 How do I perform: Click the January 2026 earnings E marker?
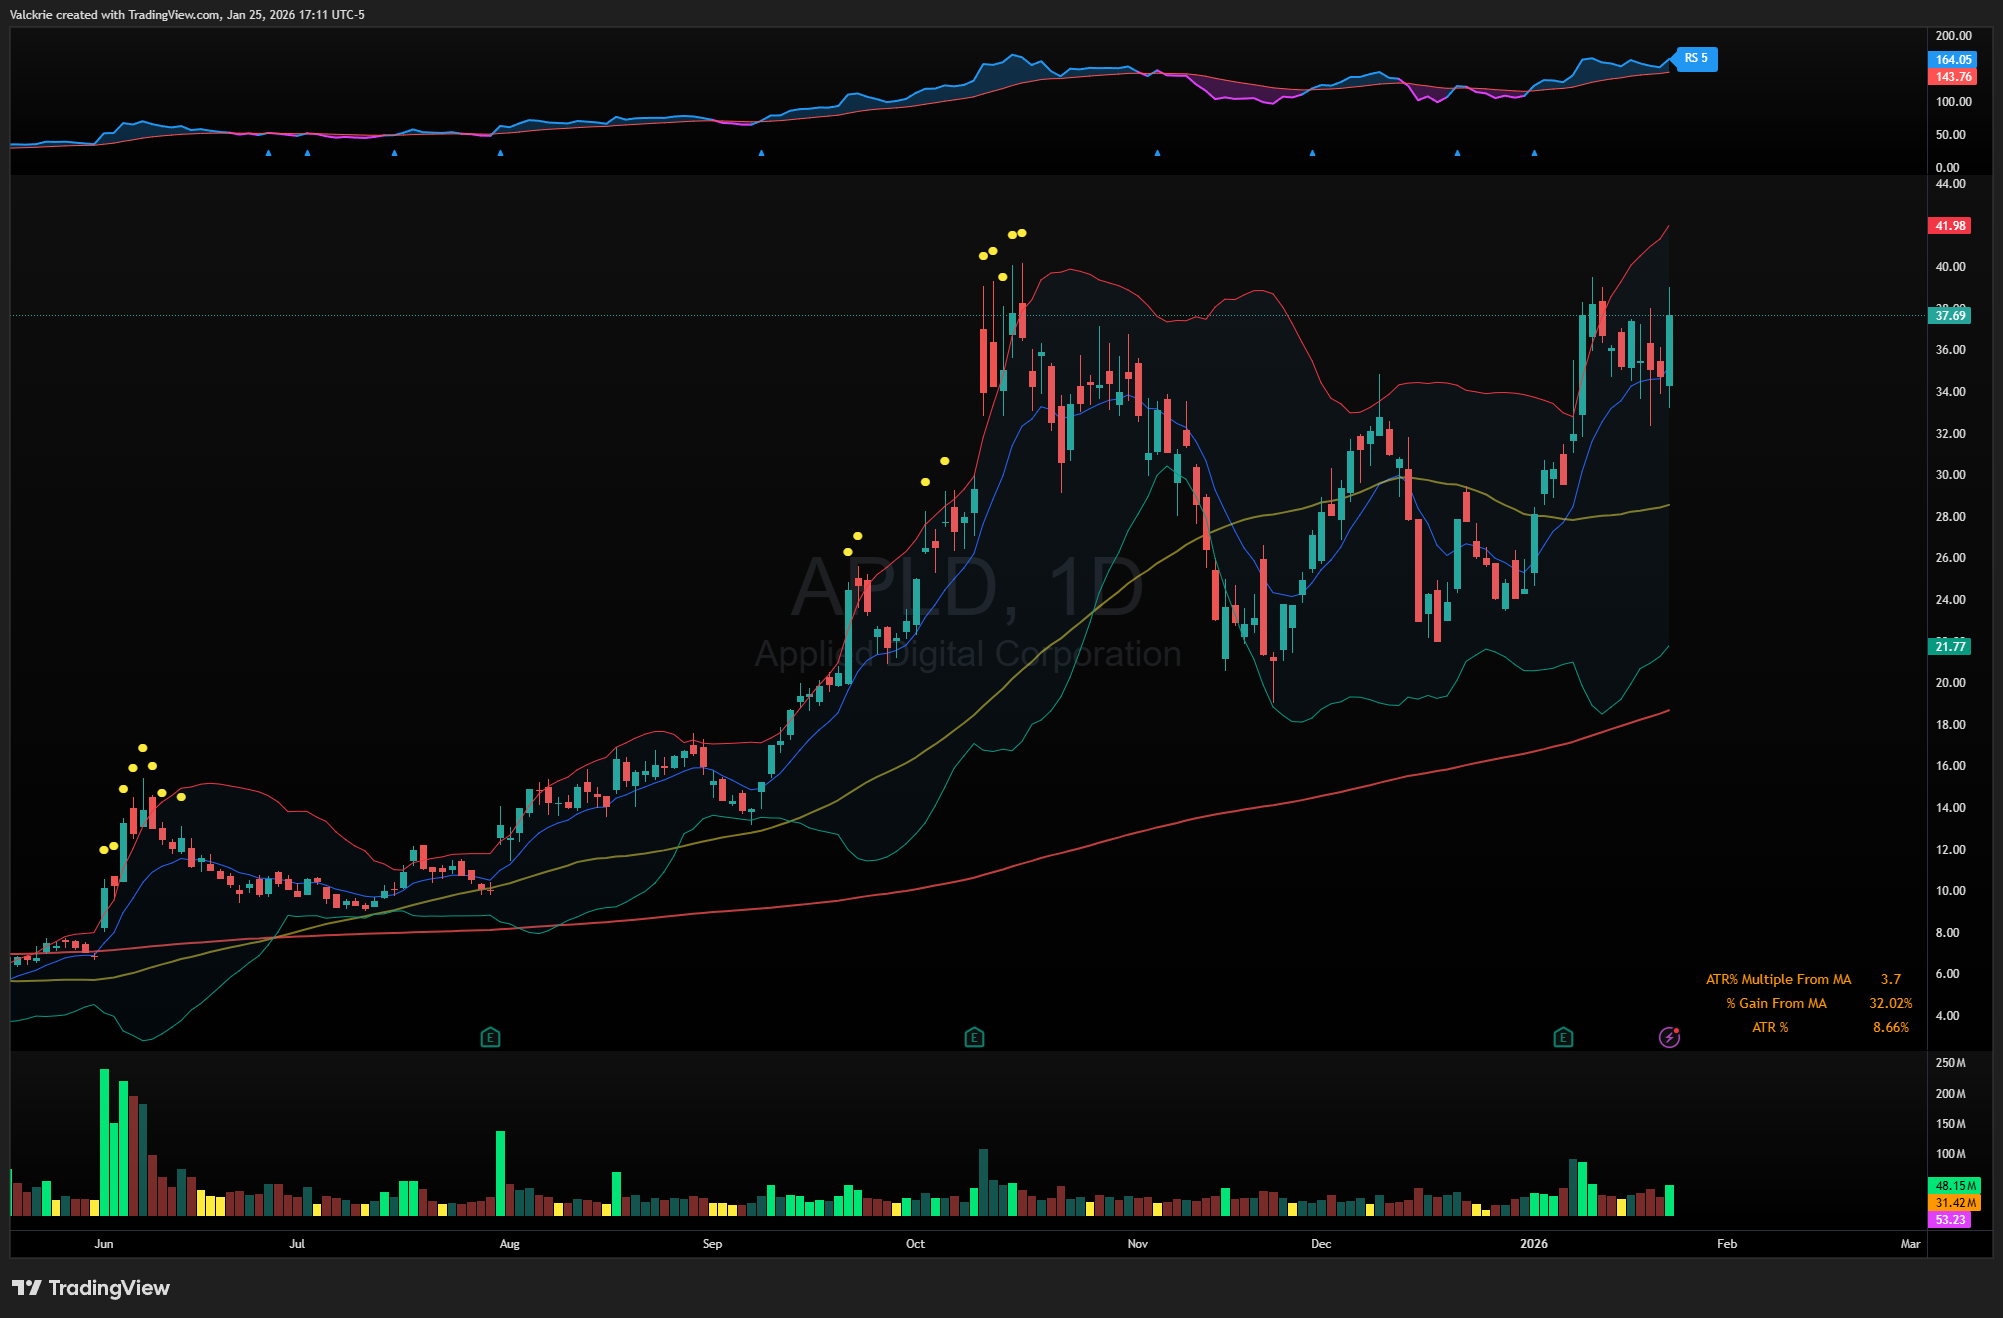click(x=1563, y=1037)
